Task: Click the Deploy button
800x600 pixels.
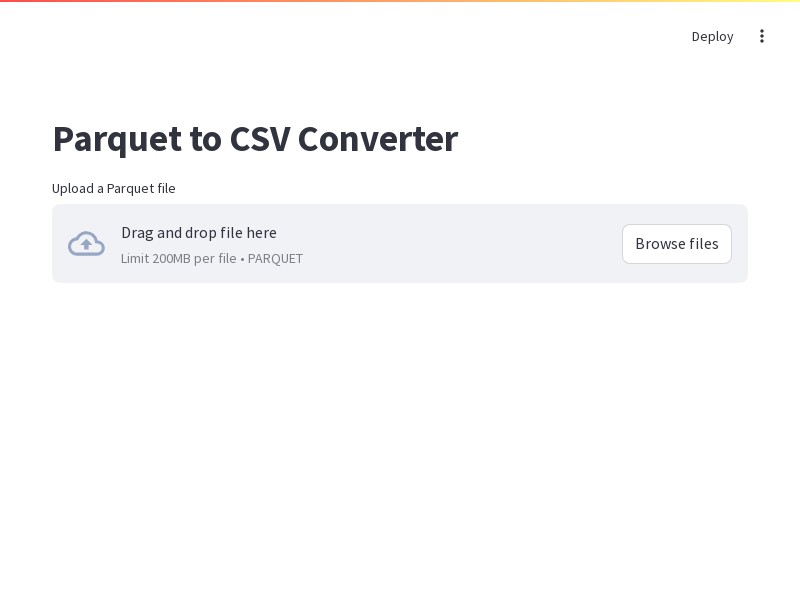Action: click(x=712, y=36)
